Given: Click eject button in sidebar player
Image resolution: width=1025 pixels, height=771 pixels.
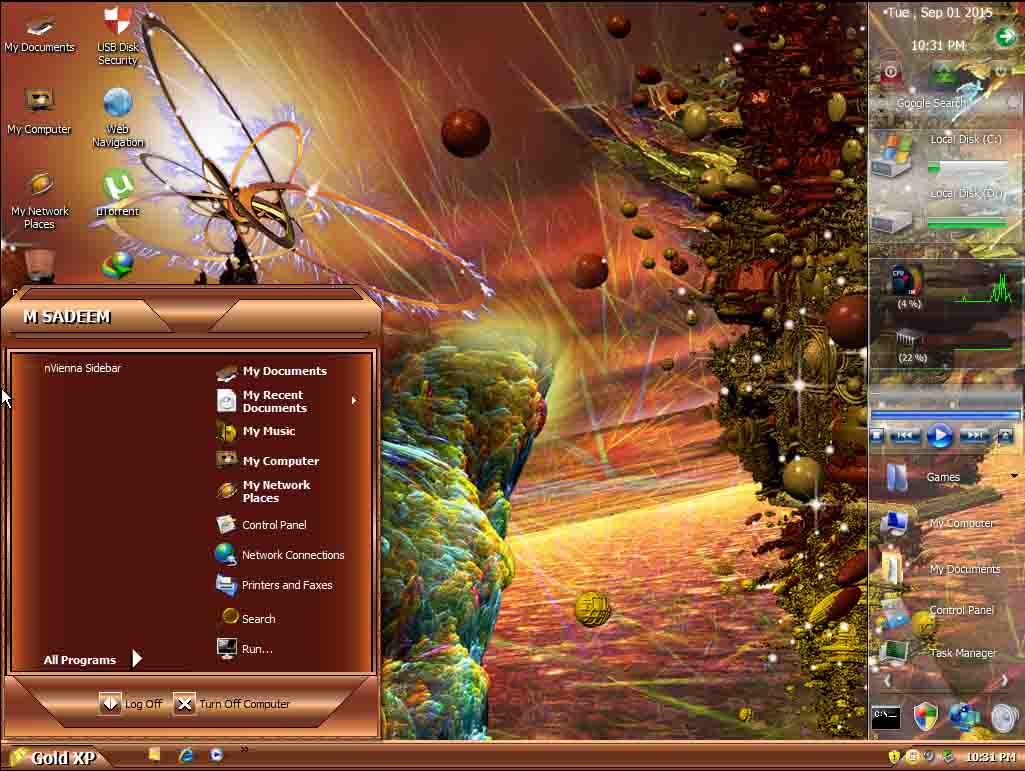Looking at the screenshot, I should coord(1006,436).
